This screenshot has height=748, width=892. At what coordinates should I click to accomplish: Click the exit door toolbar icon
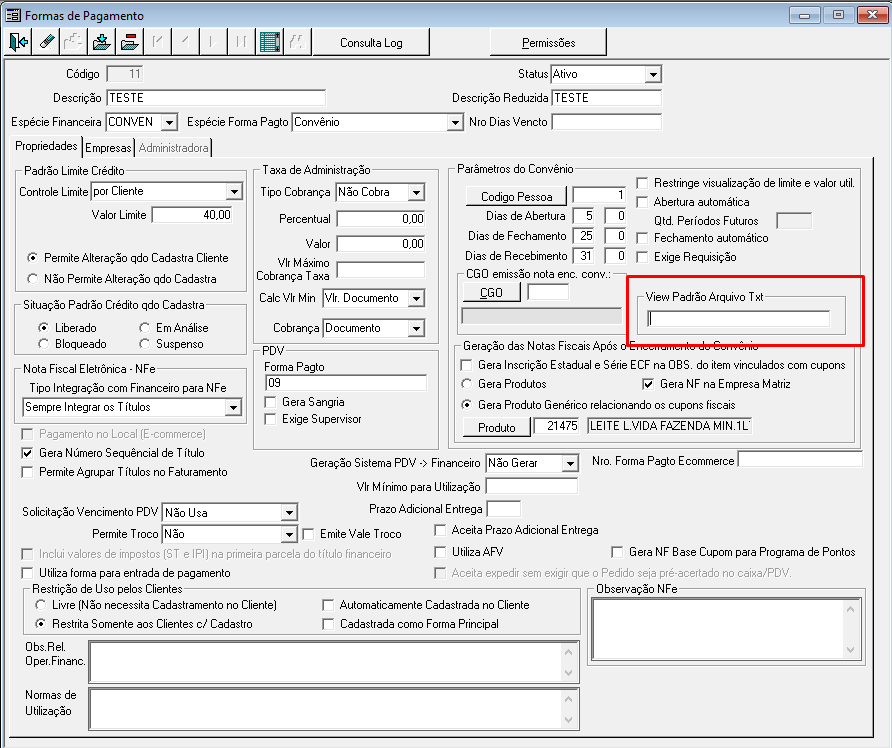tap(18, 42)
